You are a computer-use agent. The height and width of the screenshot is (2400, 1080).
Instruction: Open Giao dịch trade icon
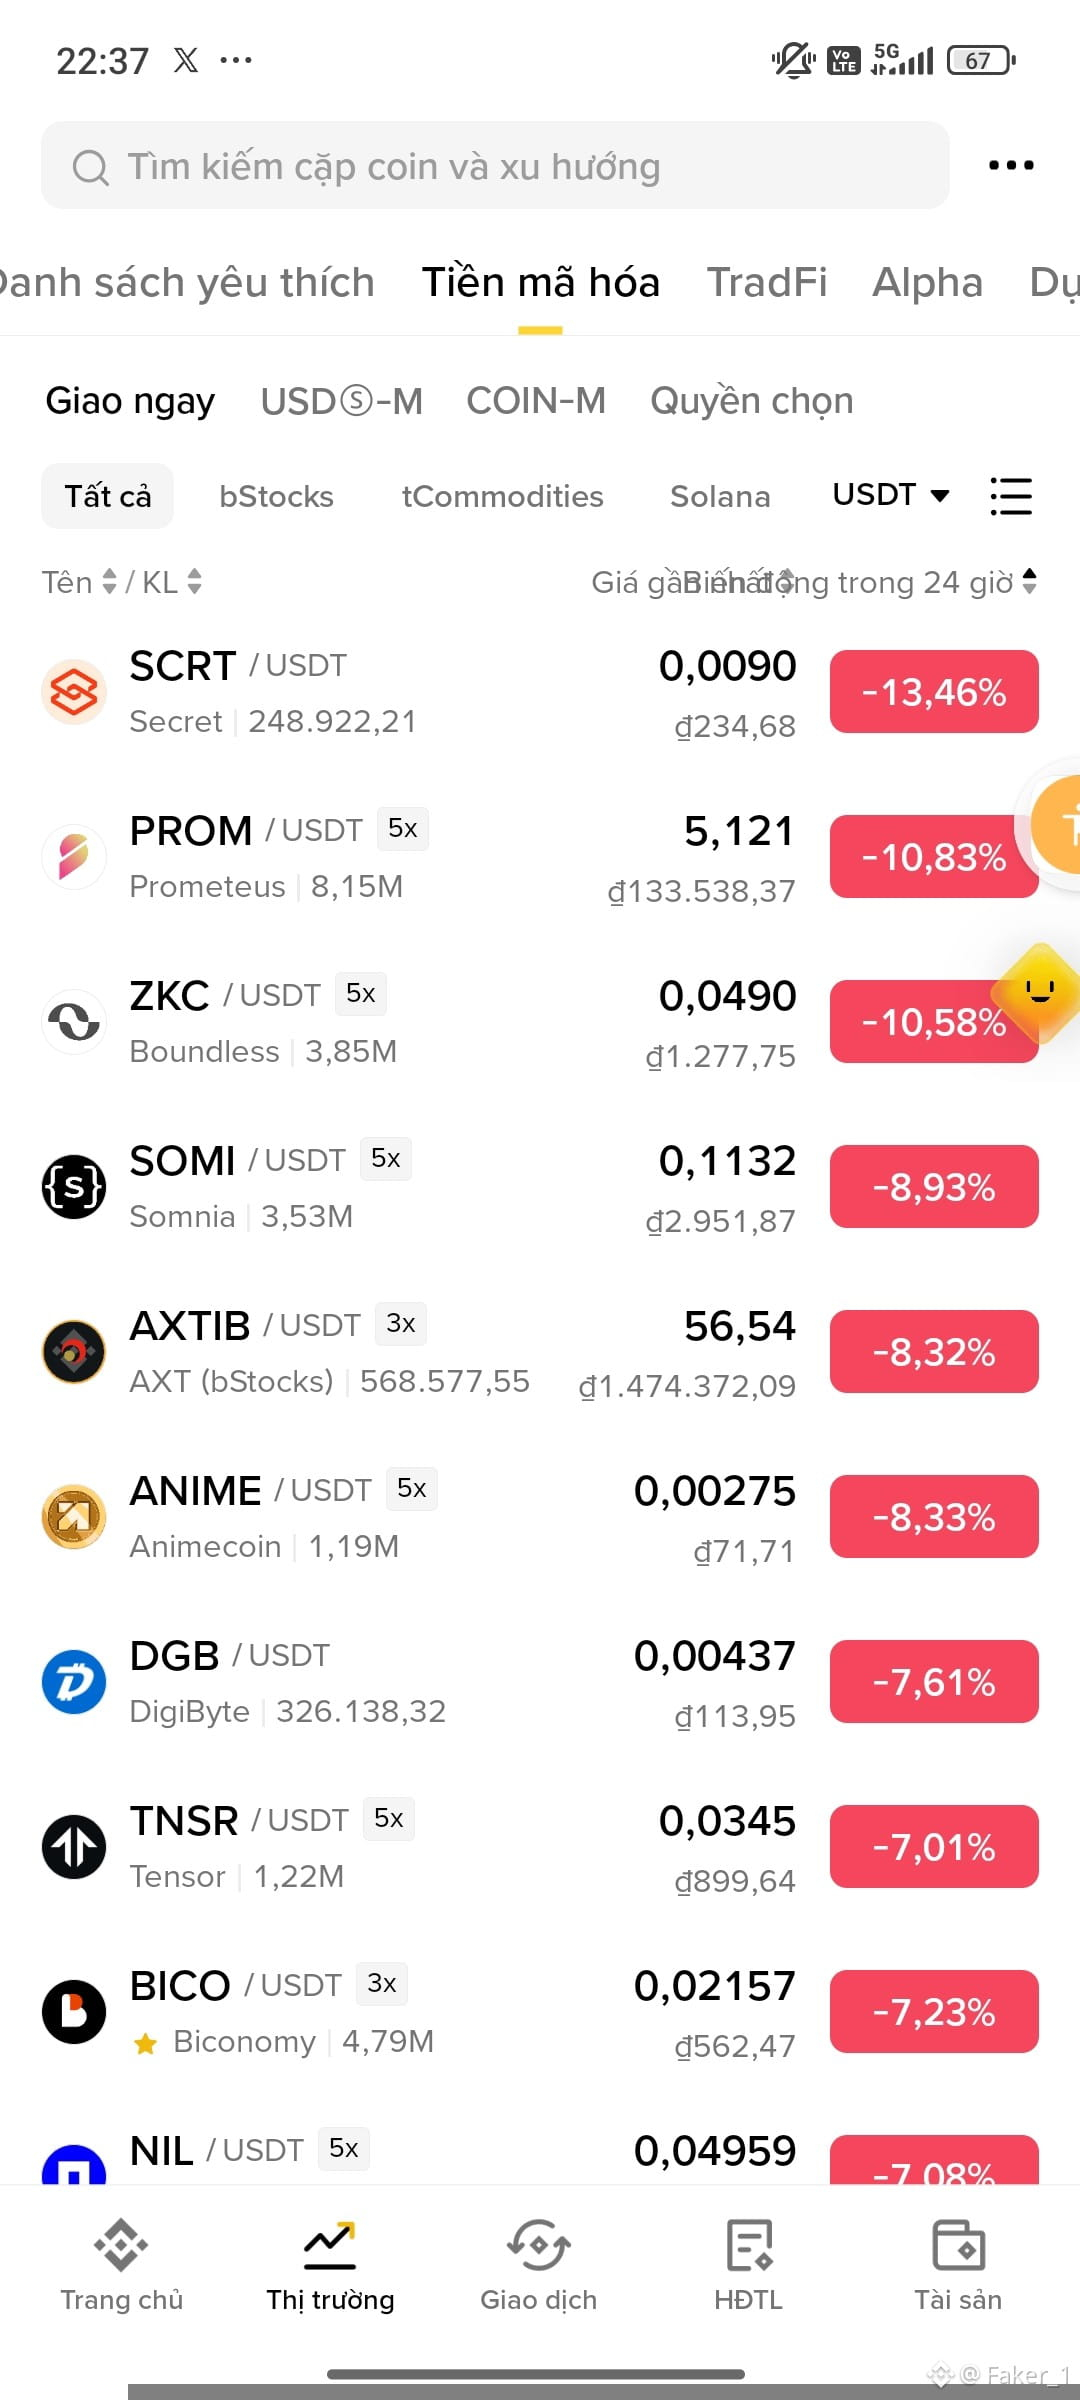538,2245
